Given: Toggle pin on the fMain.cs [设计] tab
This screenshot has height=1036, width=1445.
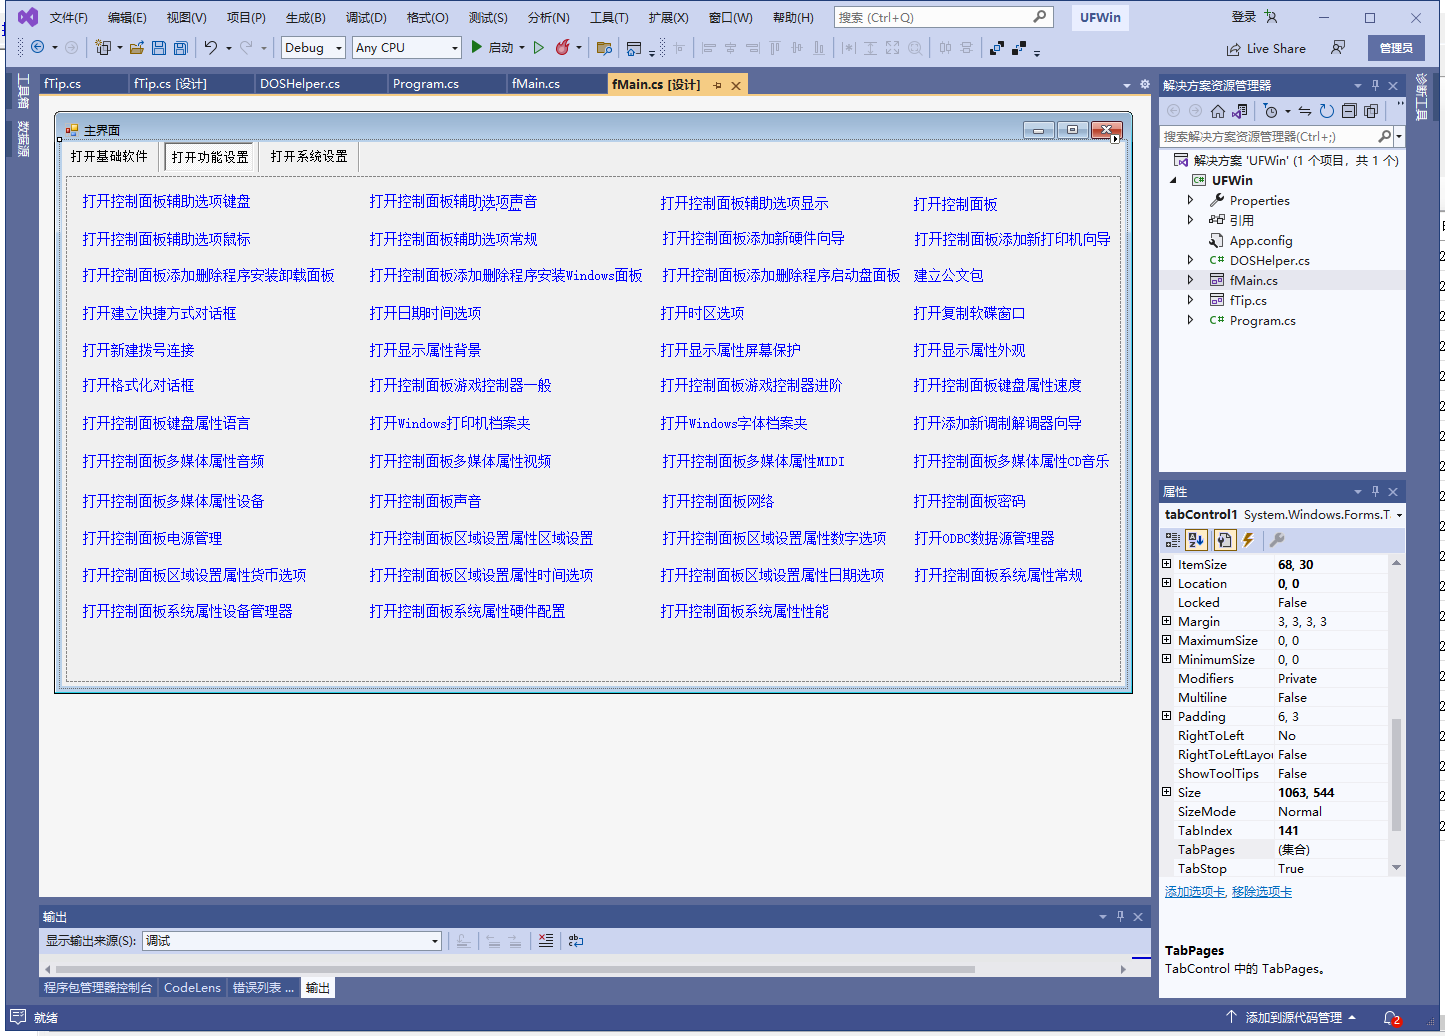Looking at the screenshot, I should [x=717, y=86].
